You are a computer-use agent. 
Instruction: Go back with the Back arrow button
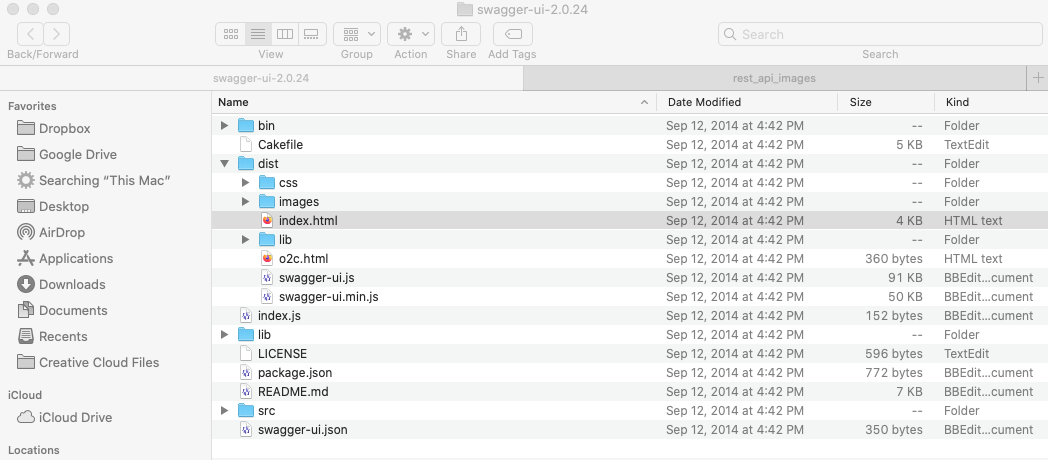pos(31,34)
